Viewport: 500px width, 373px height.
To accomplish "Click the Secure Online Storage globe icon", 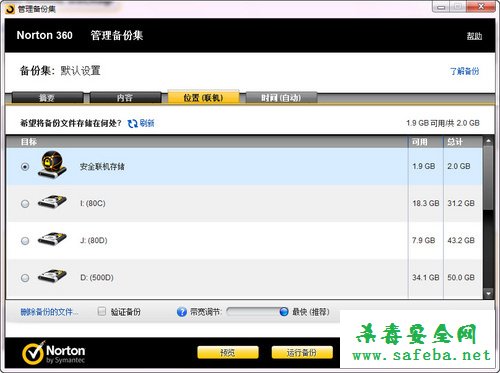I will 52,165.
